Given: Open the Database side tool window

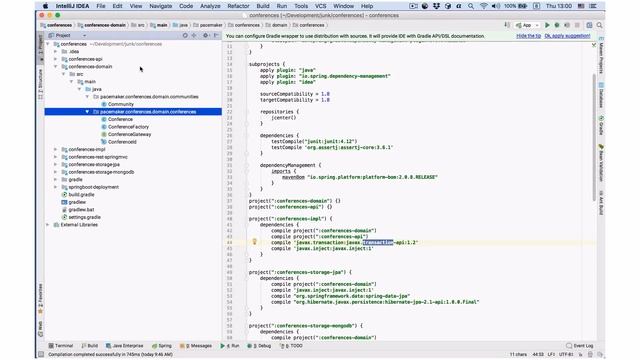Looking at the screenshot, I should click(x=601, y=95).
